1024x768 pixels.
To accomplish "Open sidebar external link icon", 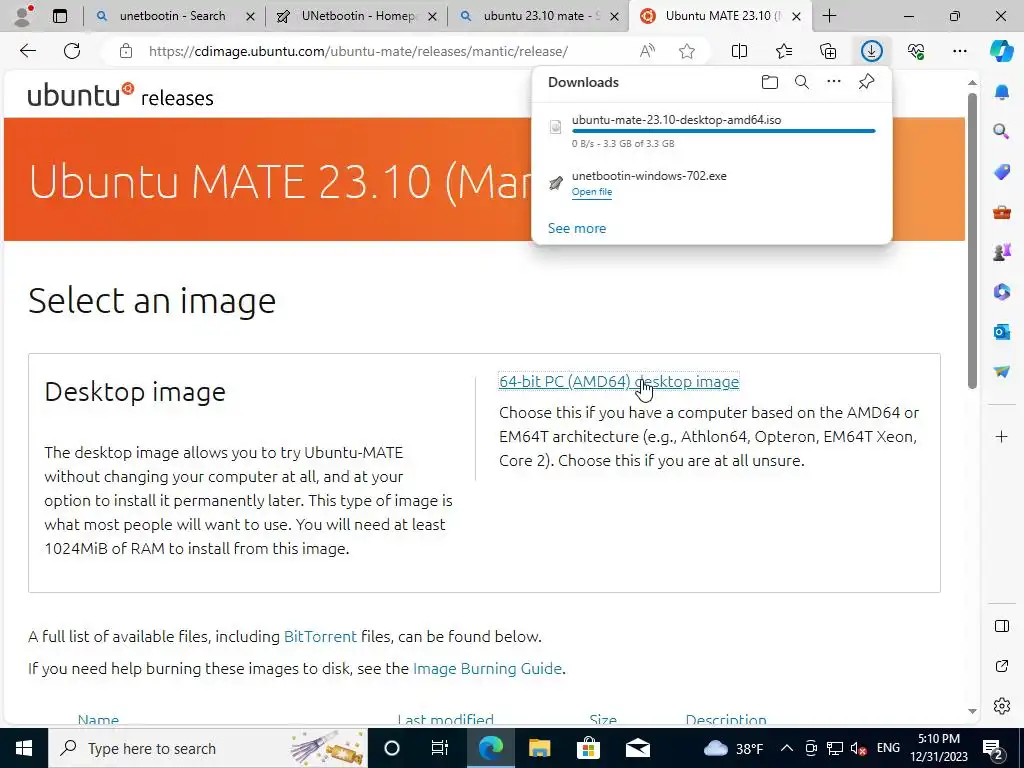I will [x=1002, y=666].
